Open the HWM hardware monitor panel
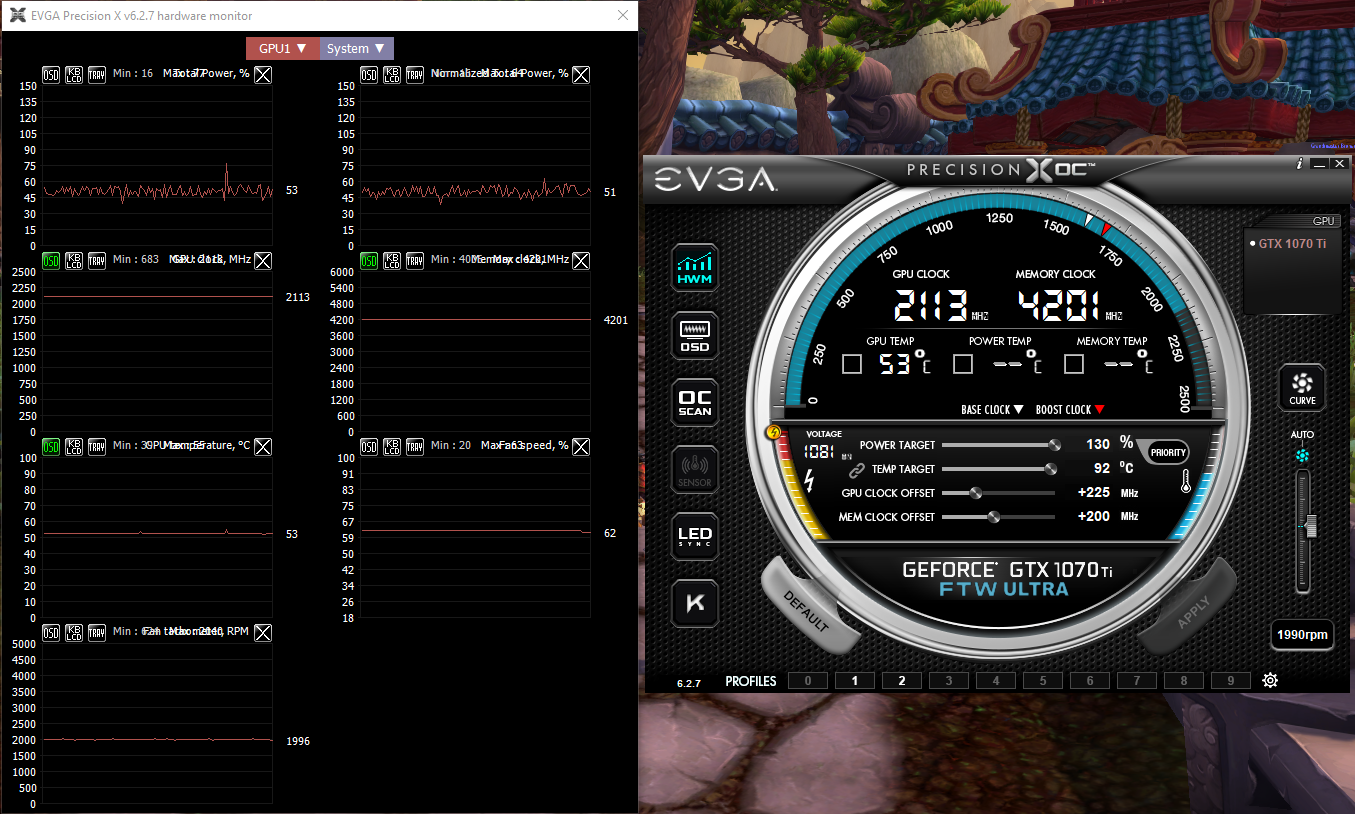This screenshot has width=1355, height=814. [695, 266]
